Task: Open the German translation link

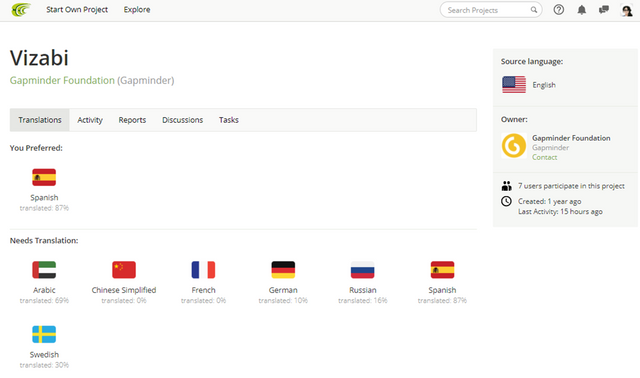Action: (x=283, y=290)
